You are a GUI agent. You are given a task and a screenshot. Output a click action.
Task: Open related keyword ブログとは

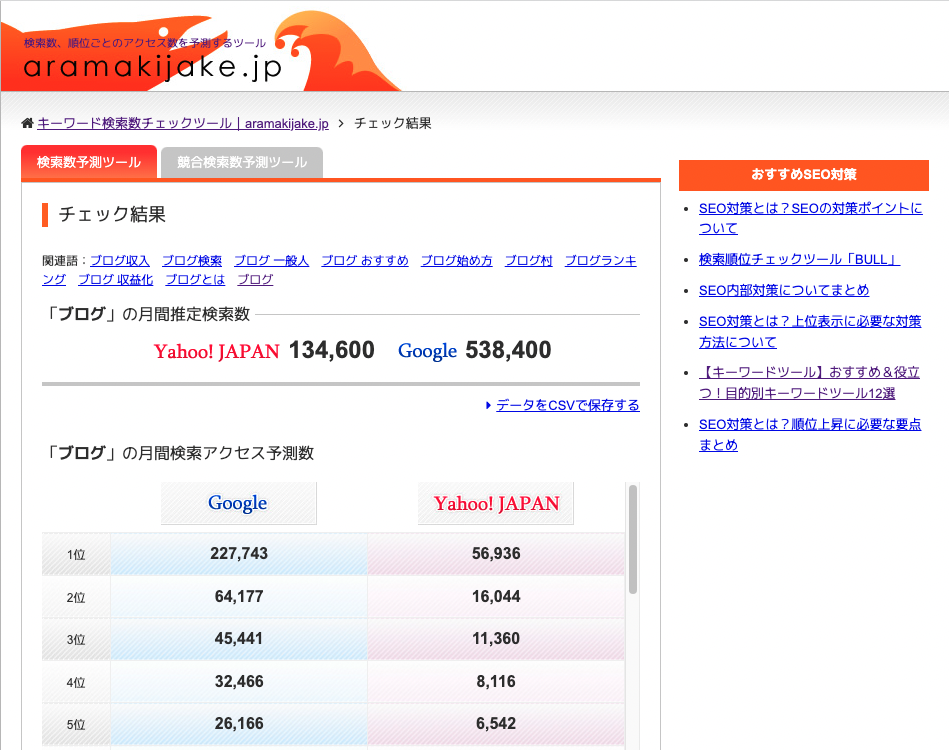[195, 280]
